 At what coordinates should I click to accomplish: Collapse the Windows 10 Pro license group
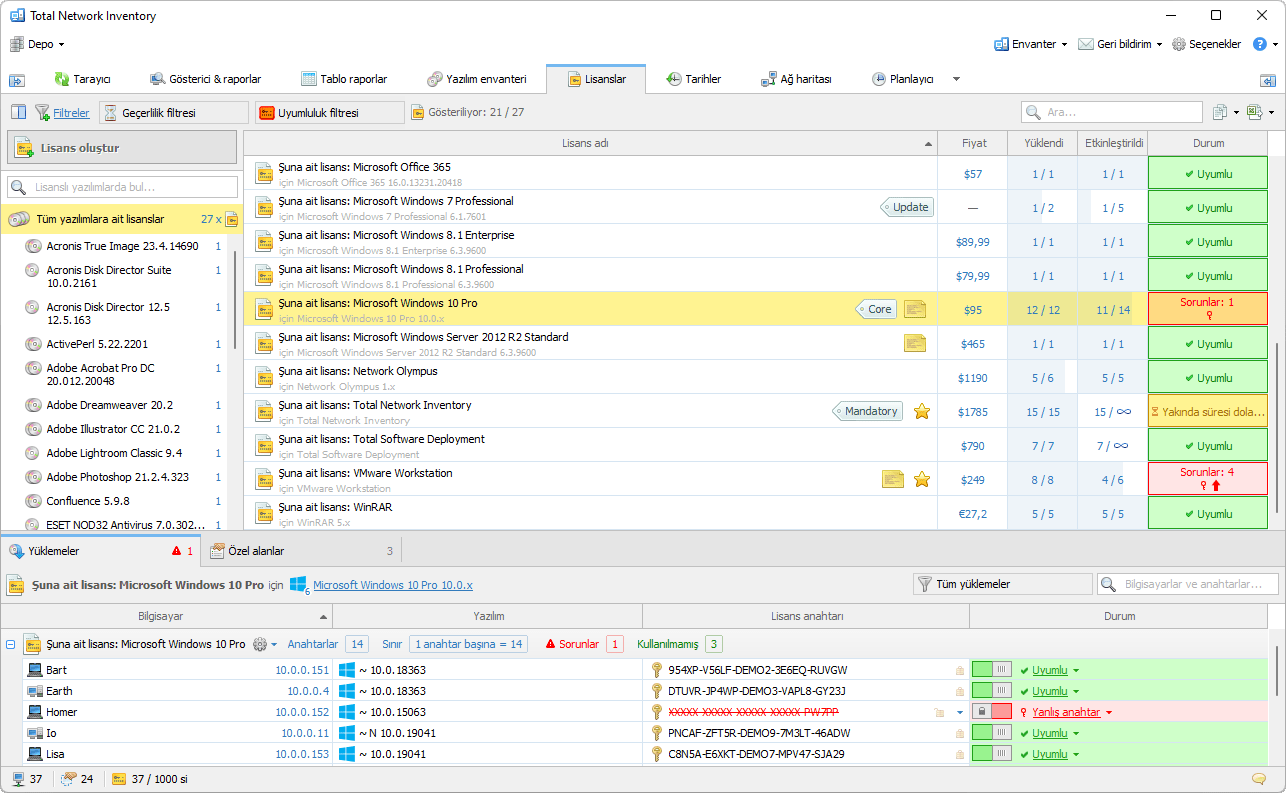click(x=11, y=645)
